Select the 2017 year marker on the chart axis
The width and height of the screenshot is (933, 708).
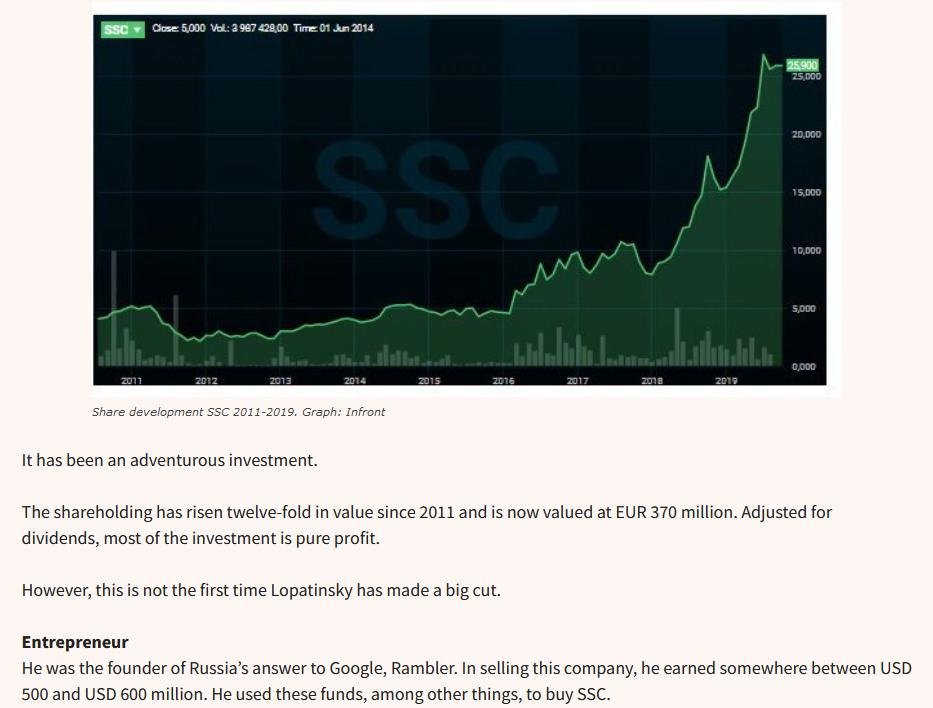coord(577,381)
